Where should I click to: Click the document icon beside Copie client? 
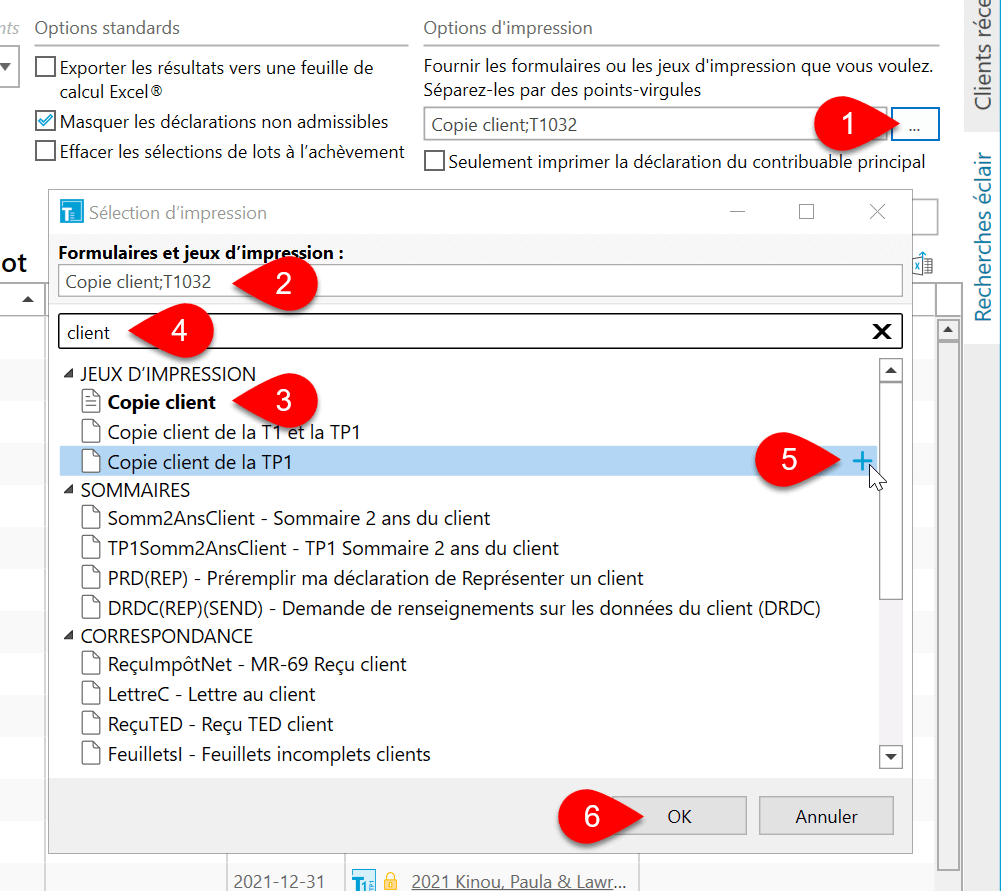91,401
